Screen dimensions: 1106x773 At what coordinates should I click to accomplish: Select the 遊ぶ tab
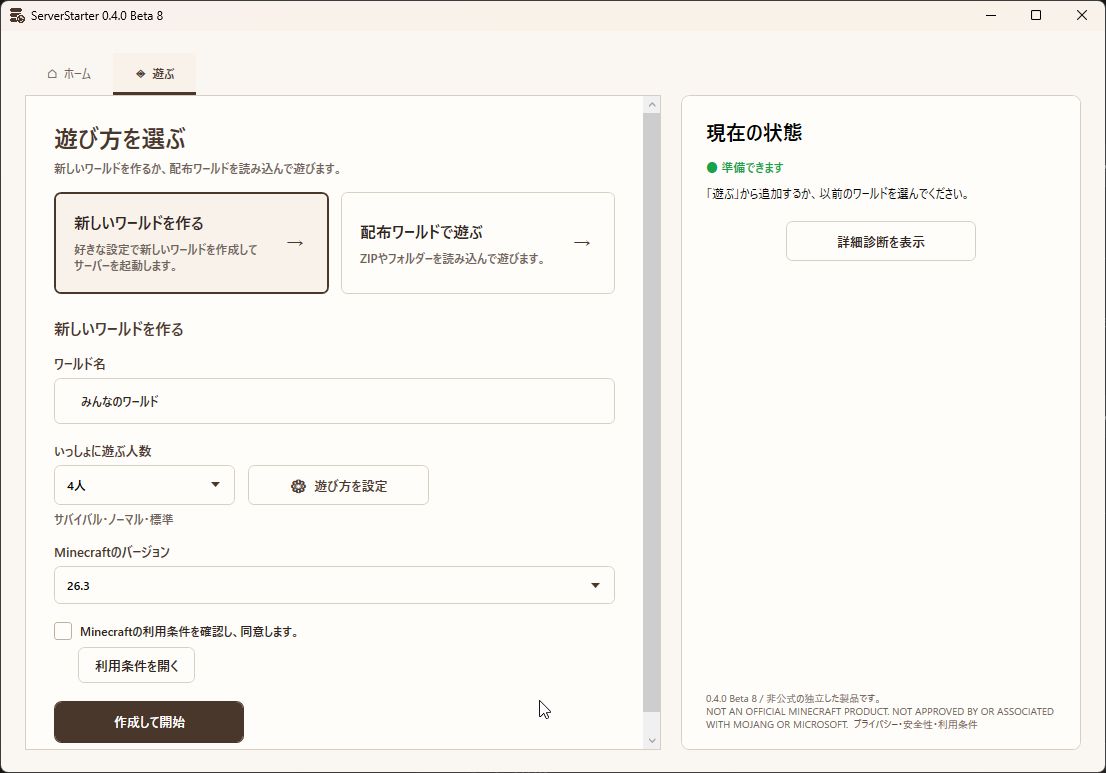point(154,74)
